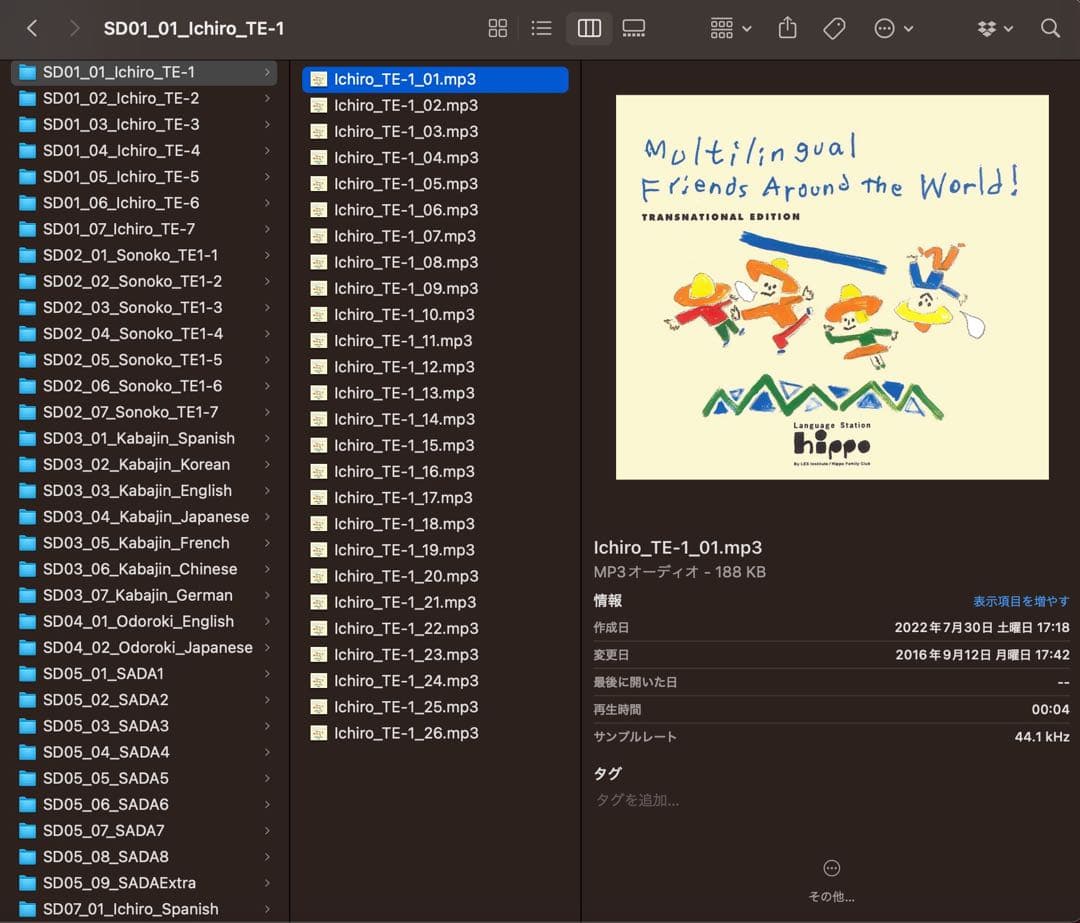
Task: Go back using the back arrow
Action: tap(32, 28)
